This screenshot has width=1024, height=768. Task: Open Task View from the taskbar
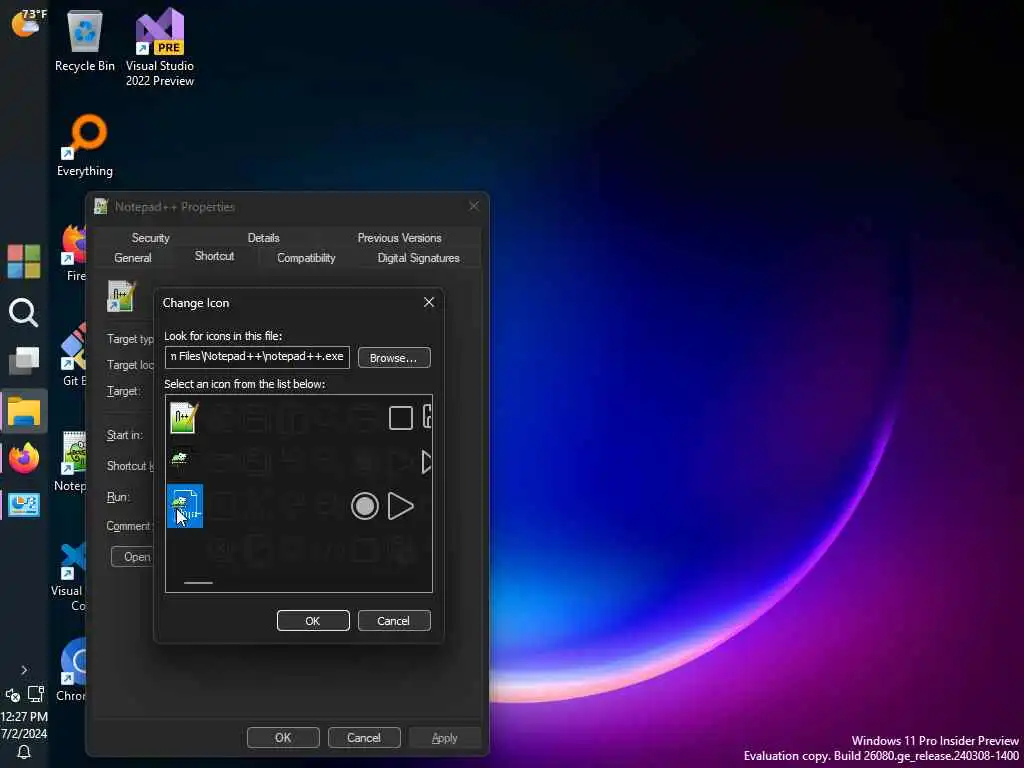[24, 360]
